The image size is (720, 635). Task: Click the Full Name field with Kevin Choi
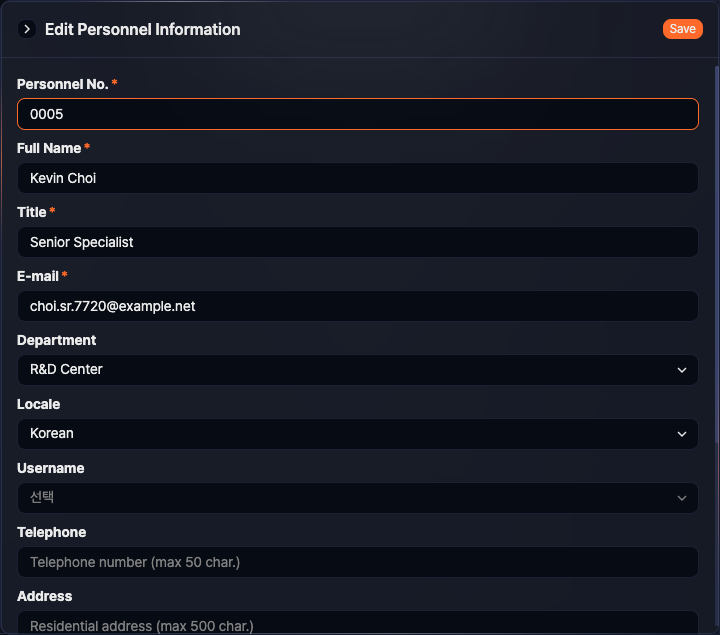(357, 178)
